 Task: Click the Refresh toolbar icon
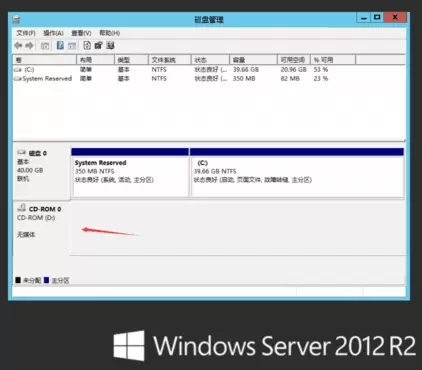tap(87, 45)
